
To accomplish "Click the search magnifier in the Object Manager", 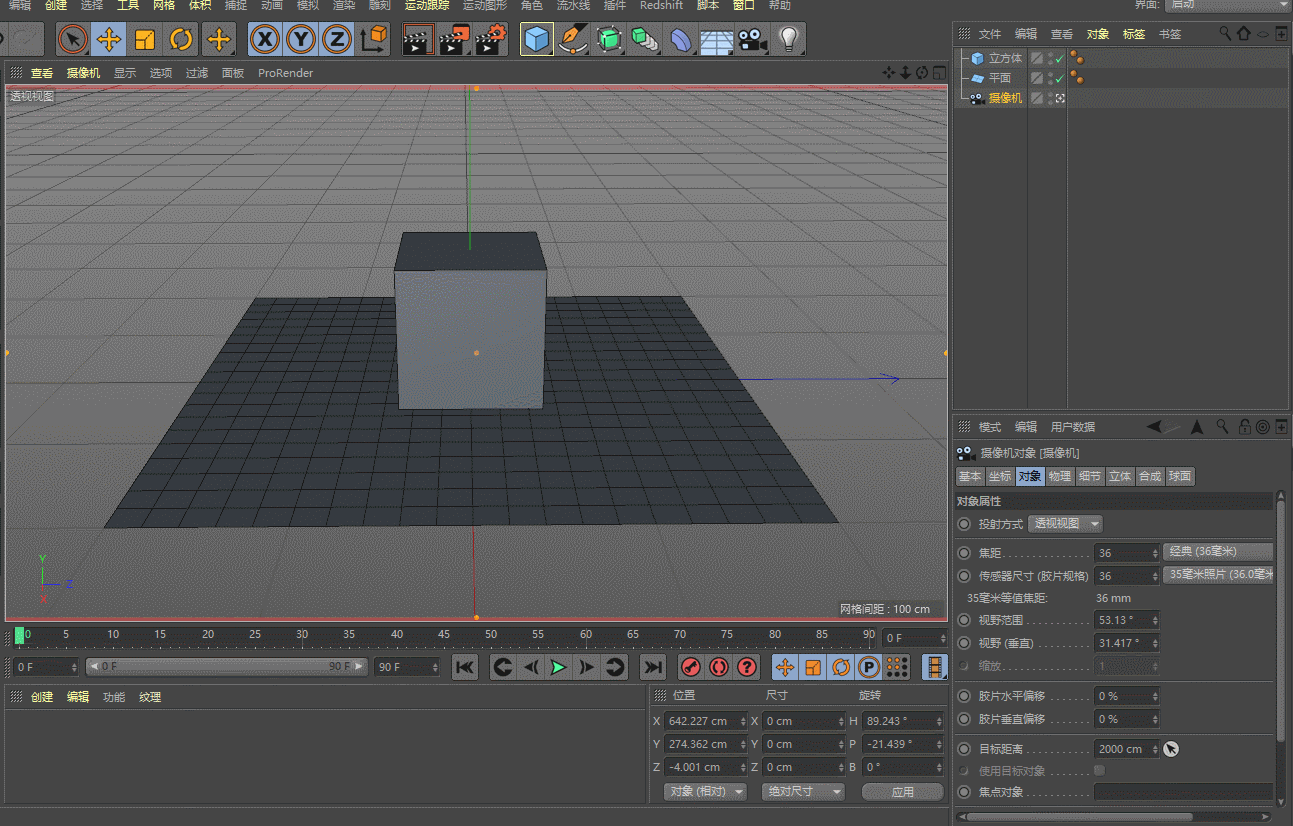I will click(x=1225, y=34).
